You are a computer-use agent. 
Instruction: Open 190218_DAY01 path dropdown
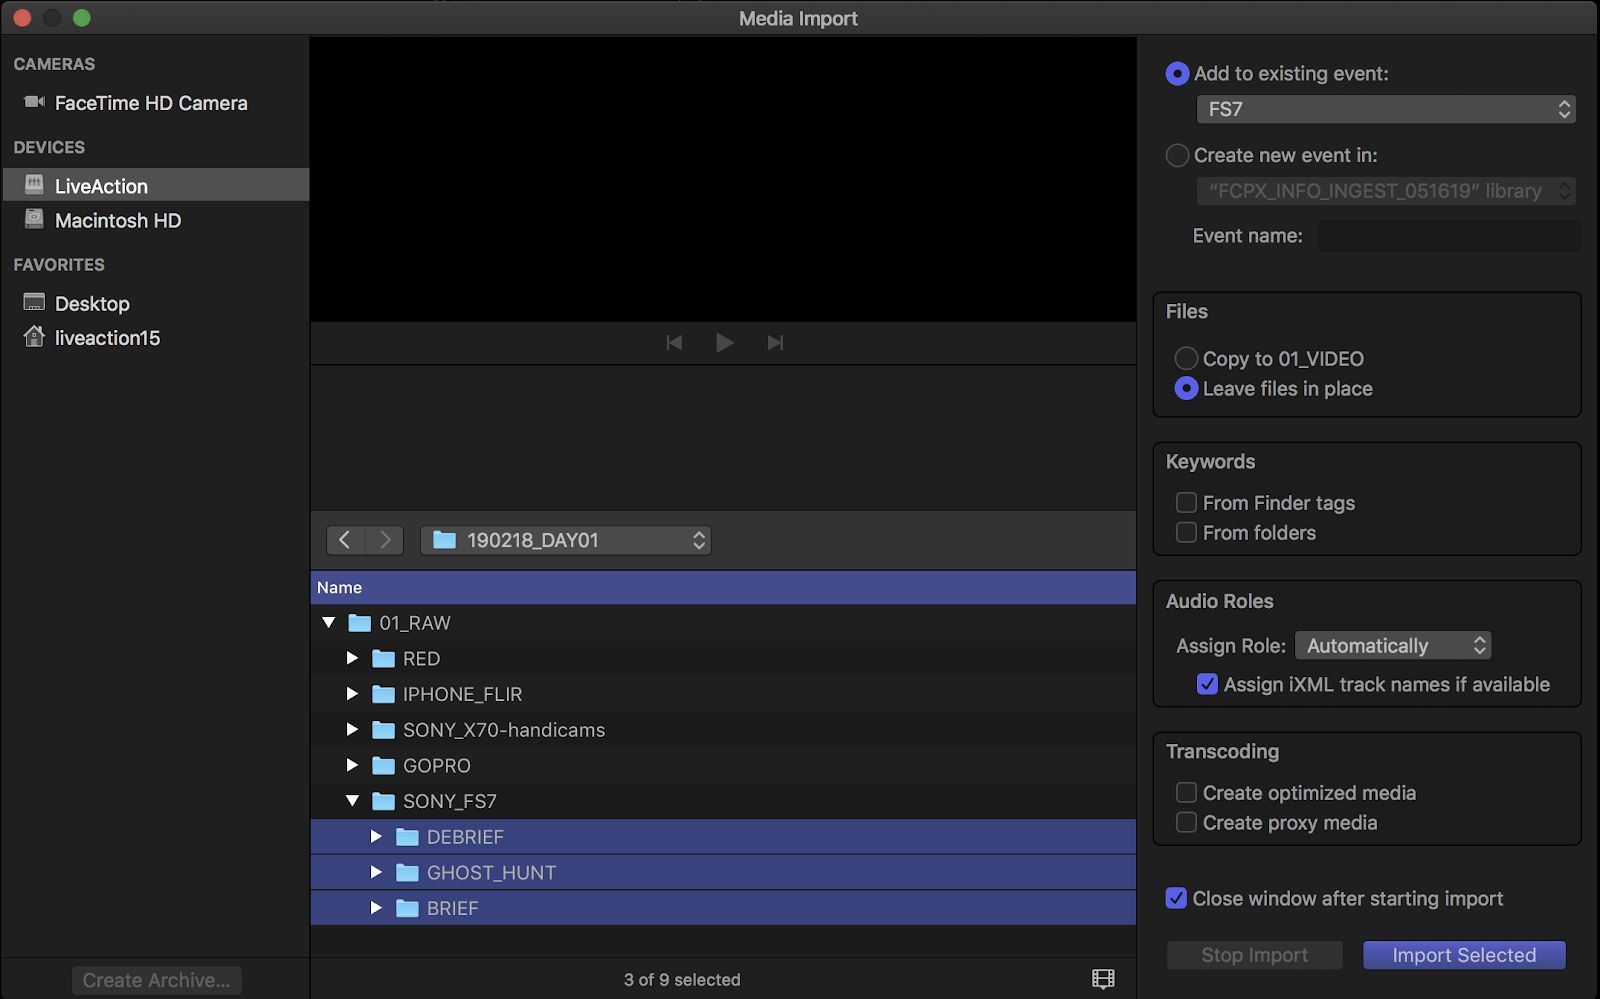coord(566,540)
